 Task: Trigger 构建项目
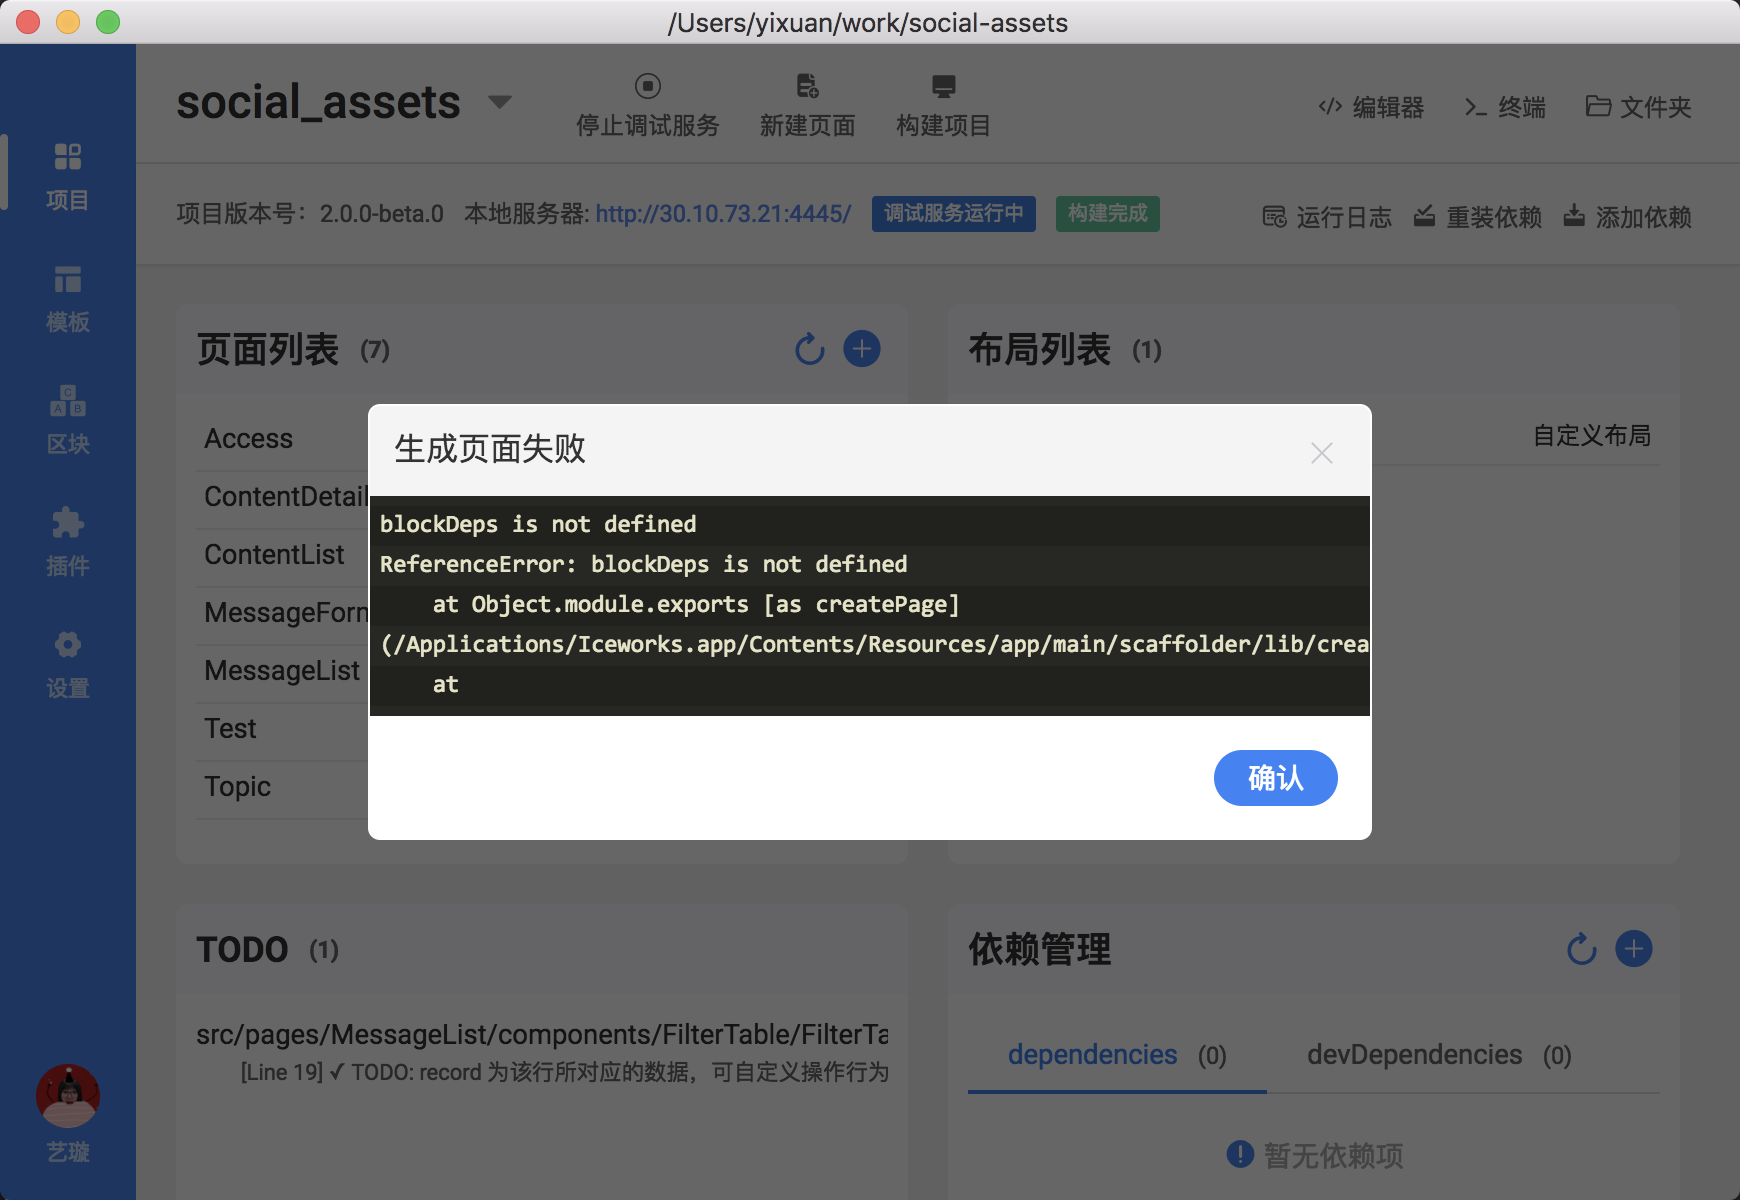942,104
